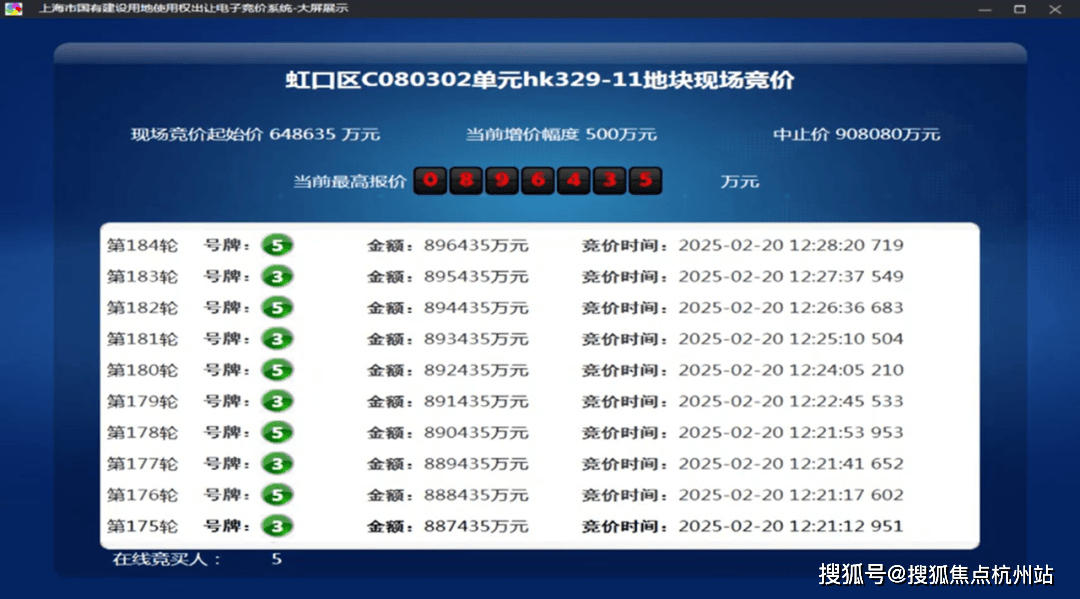Select the paddle 3 badge in round 183

click(277, 276)
